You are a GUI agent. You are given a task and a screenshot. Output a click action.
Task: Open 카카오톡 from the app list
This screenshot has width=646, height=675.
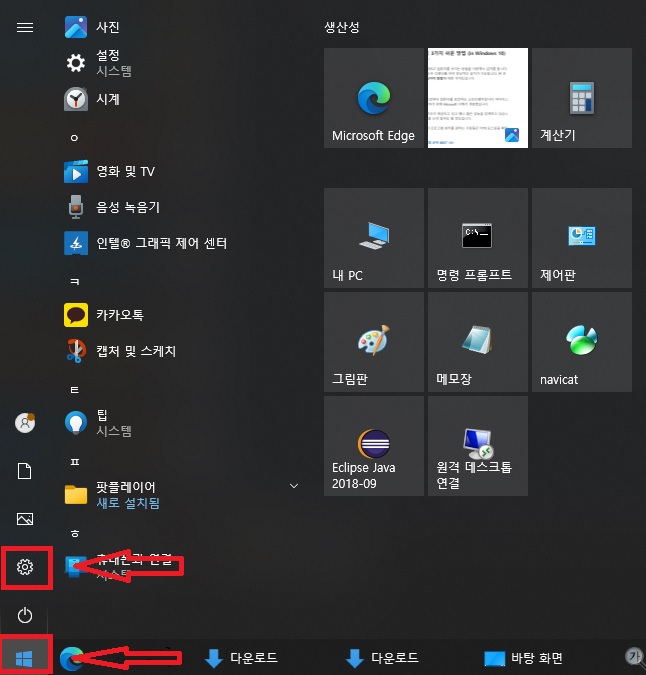coord(120,315)
